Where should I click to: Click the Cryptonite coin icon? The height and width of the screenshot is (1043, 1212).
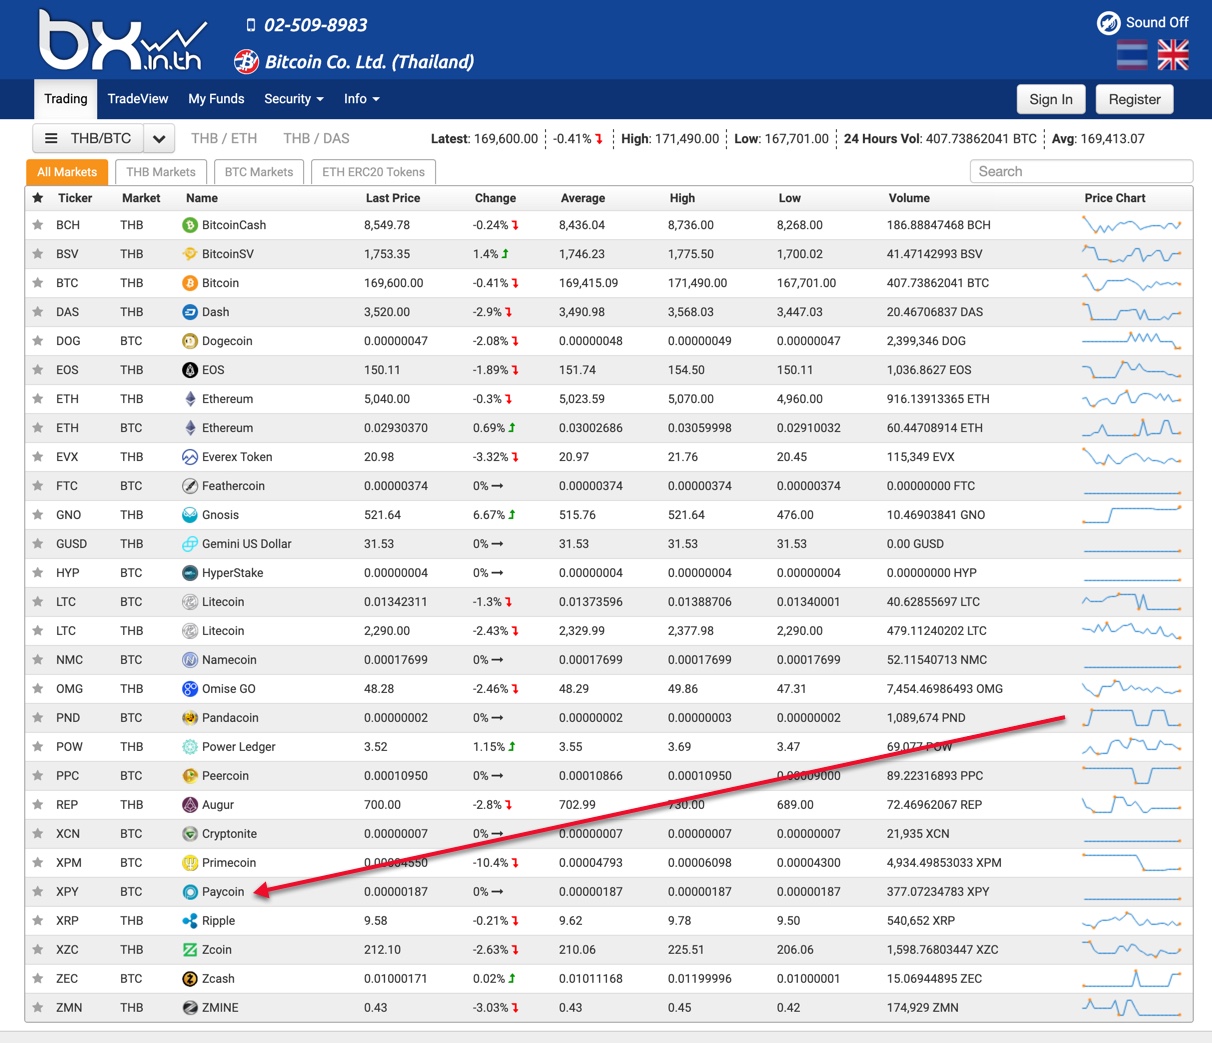pos(190,834)
